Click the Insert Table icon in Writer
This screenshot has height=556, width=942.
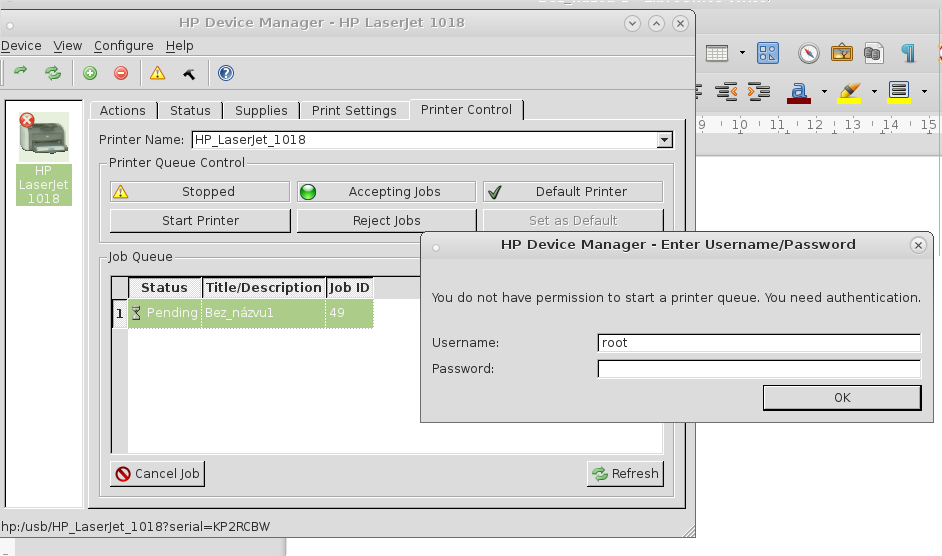717,53
